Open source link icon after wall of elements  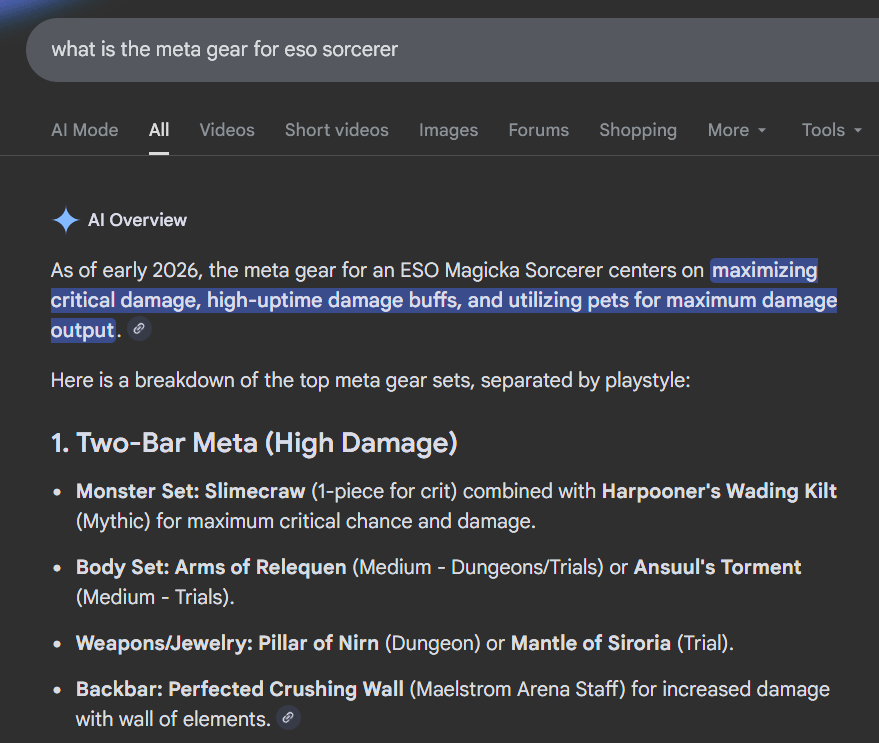coord(288,718)
